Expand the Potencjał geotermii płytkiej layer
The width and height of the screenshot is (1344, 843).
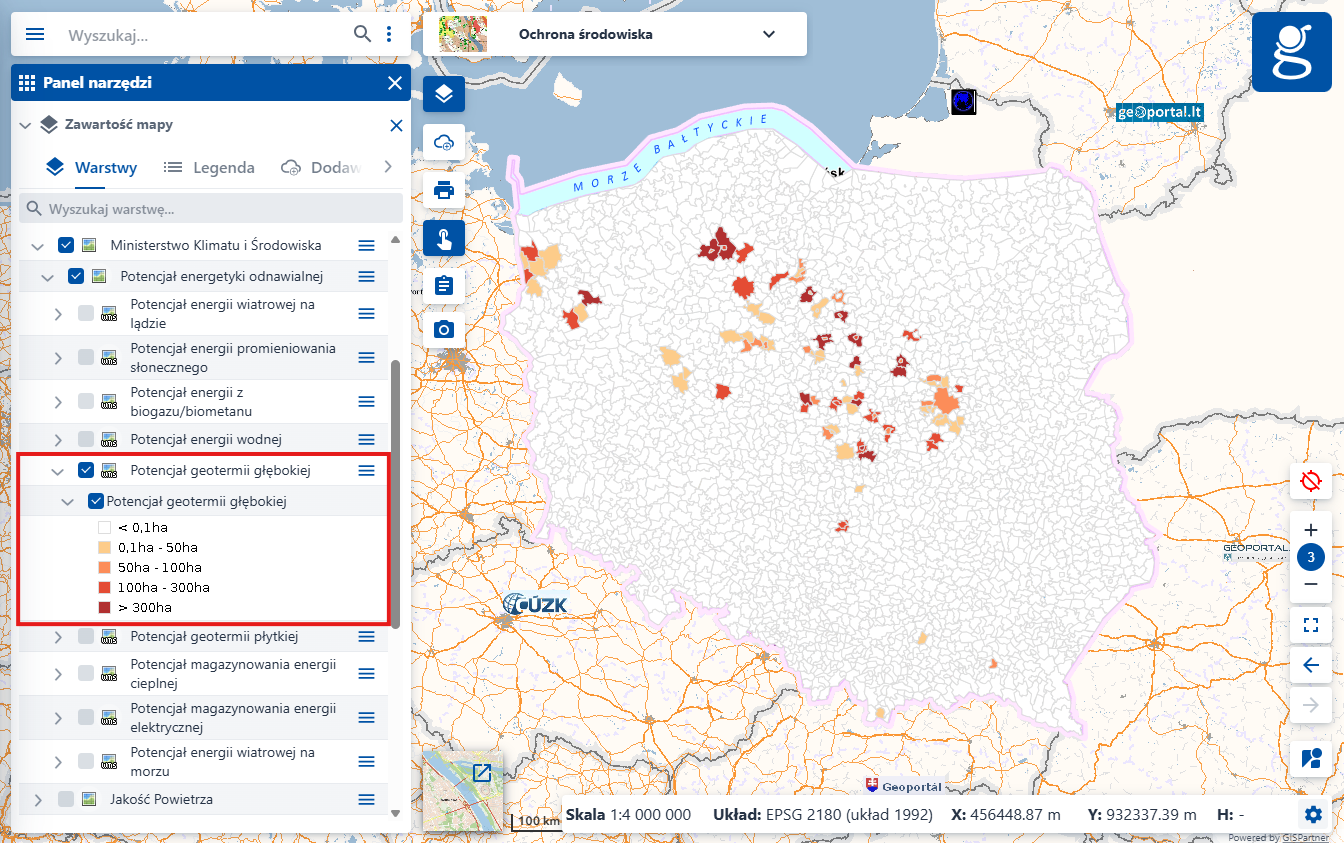click(57, 636)
